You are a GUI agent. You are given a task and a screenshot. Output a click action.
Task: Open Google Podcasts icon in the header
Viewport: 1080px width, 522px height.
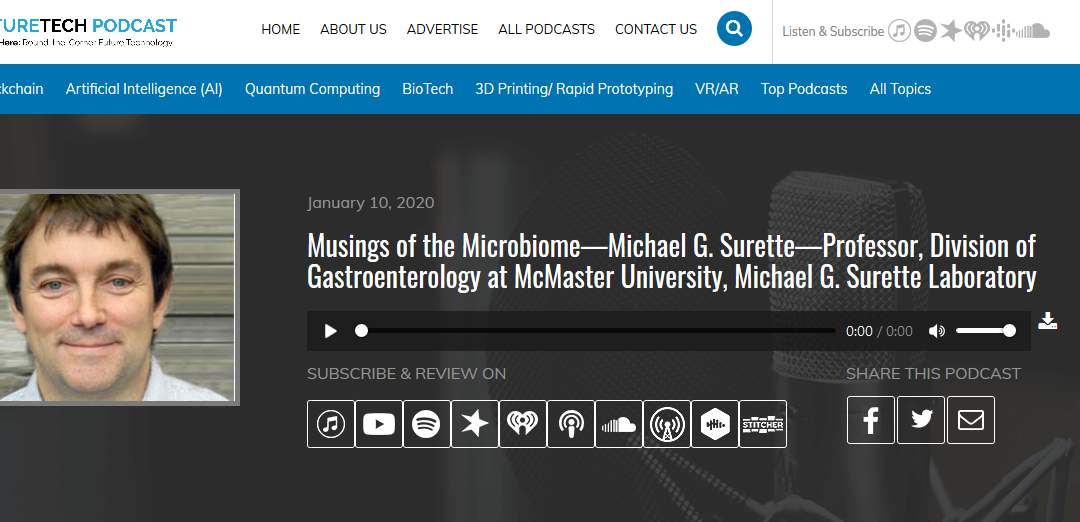pyautogui.click(x=1003, y=30)
